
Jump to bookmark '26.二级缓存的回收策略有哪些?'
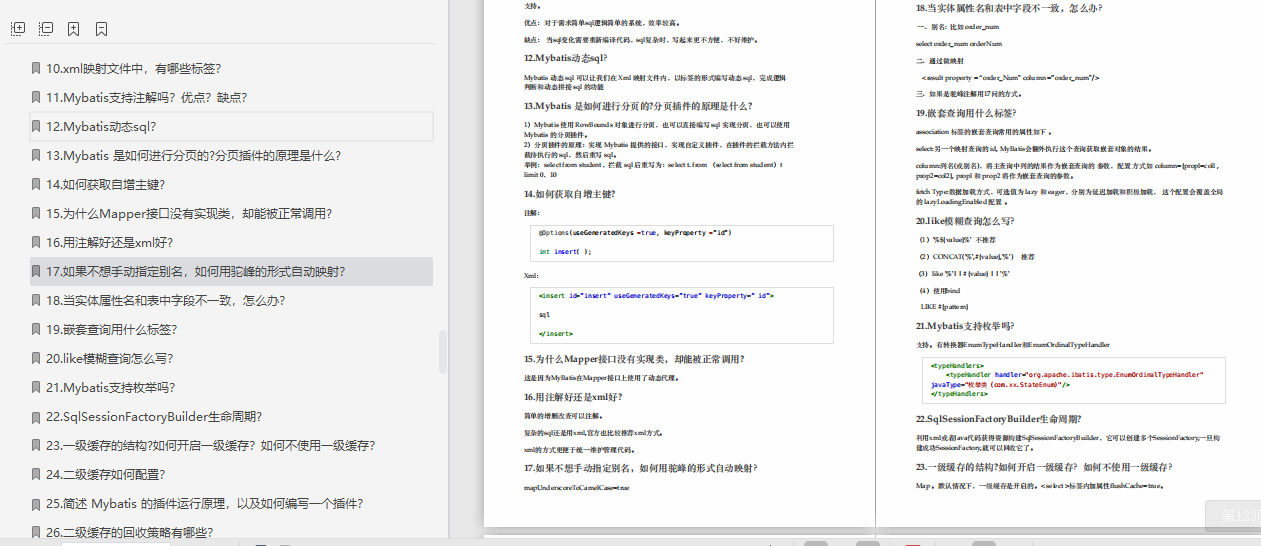[x=130, y=532]
